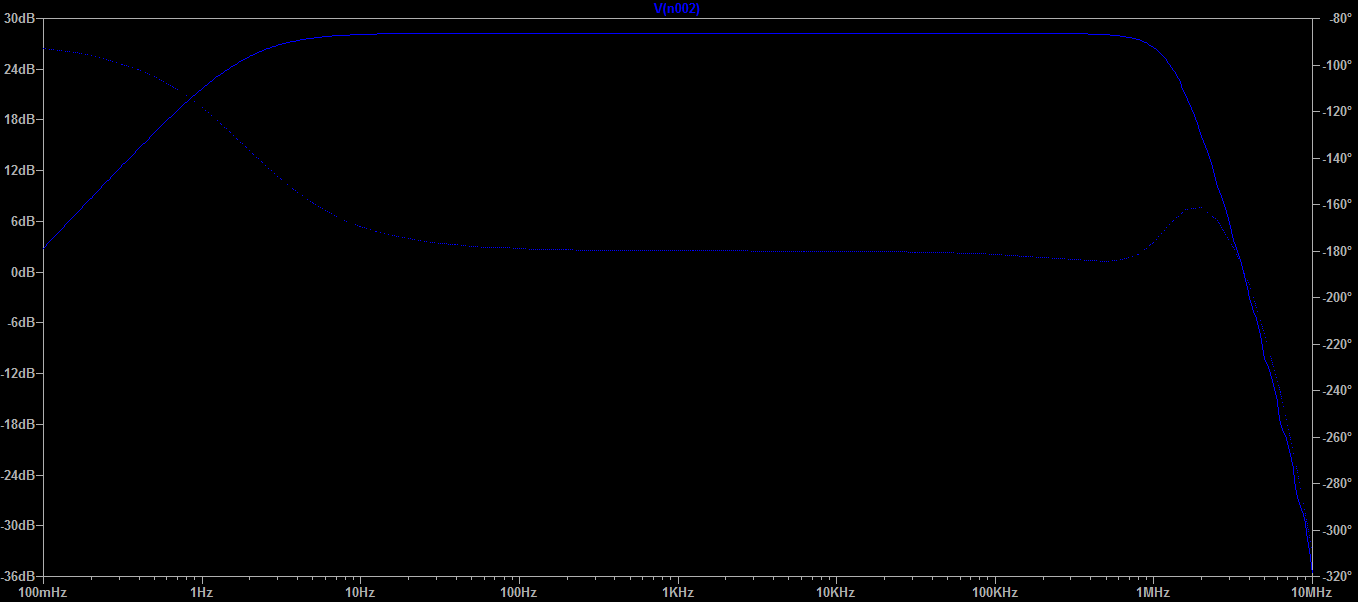Image resolution: width=1358 pixels, height=602 pixels.
Task: Click the 0dB magnitude axis label
Action: pos(24,272)
